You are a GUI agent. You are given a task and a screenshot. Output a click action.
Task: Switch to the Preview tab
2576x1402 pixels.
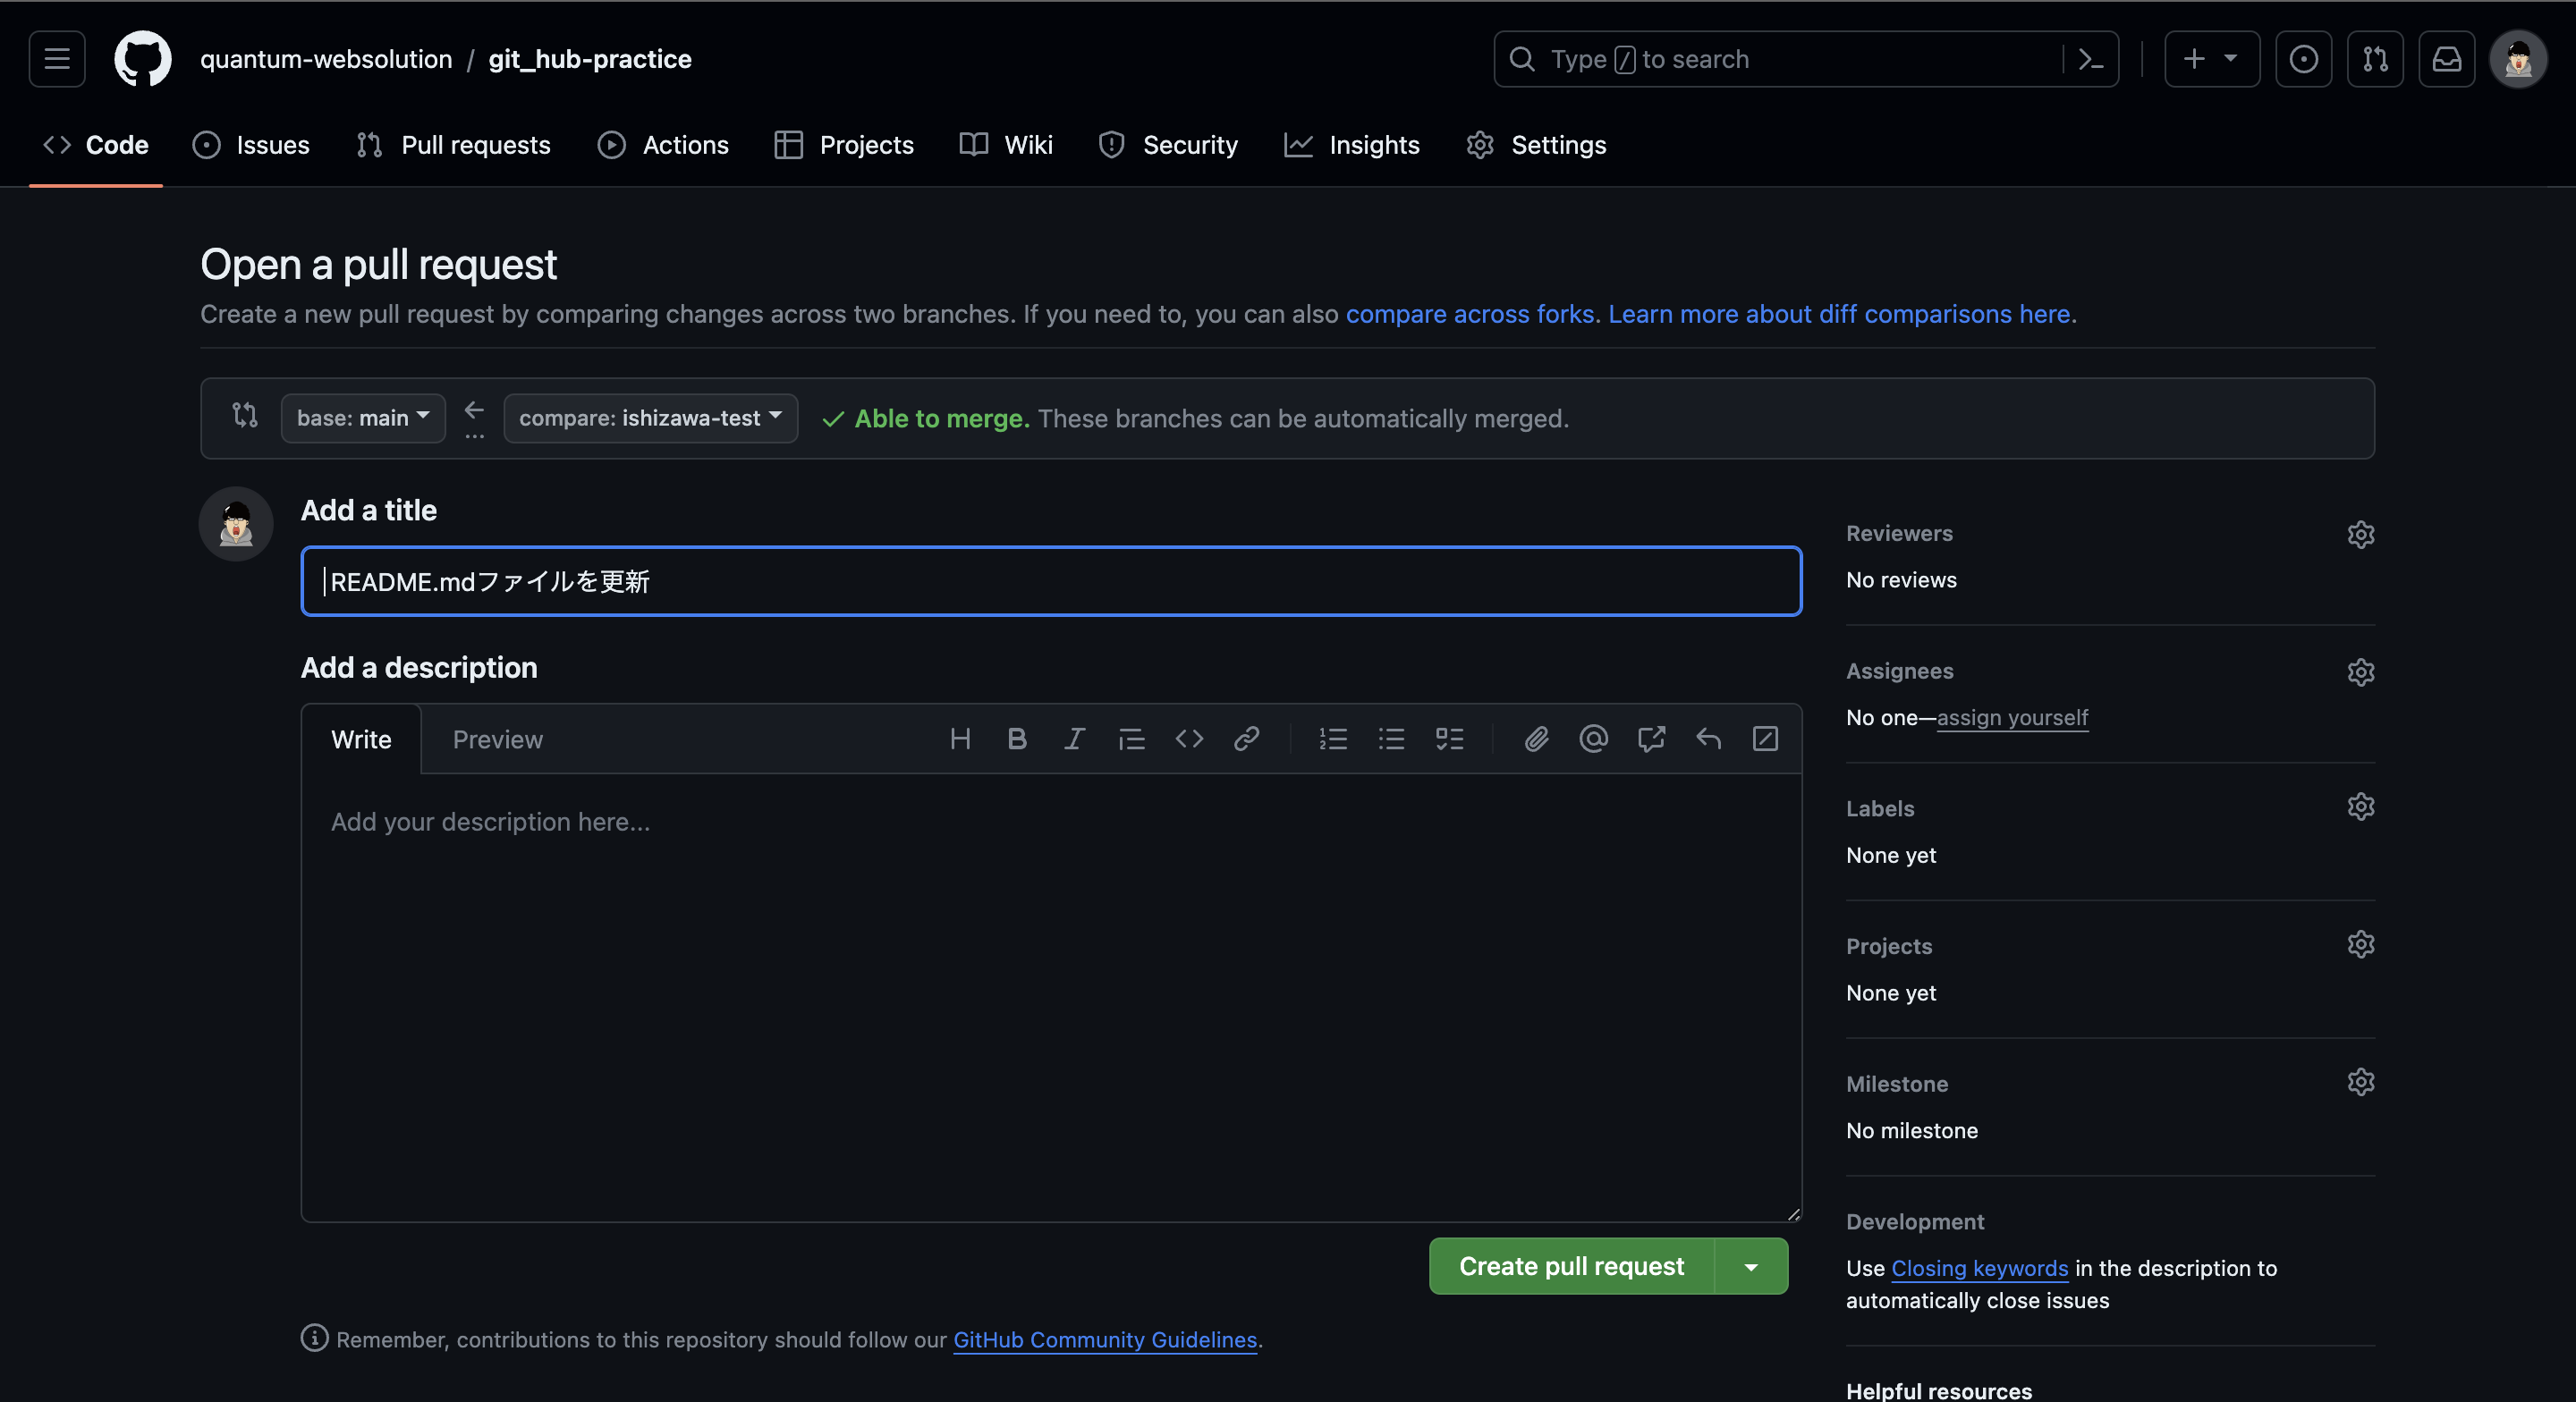tap(497, 740)
